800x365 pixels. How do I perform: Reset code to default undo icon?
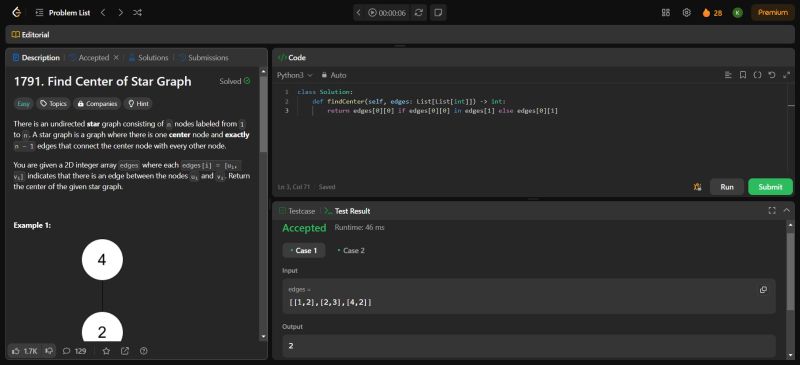tap(772, 75)
